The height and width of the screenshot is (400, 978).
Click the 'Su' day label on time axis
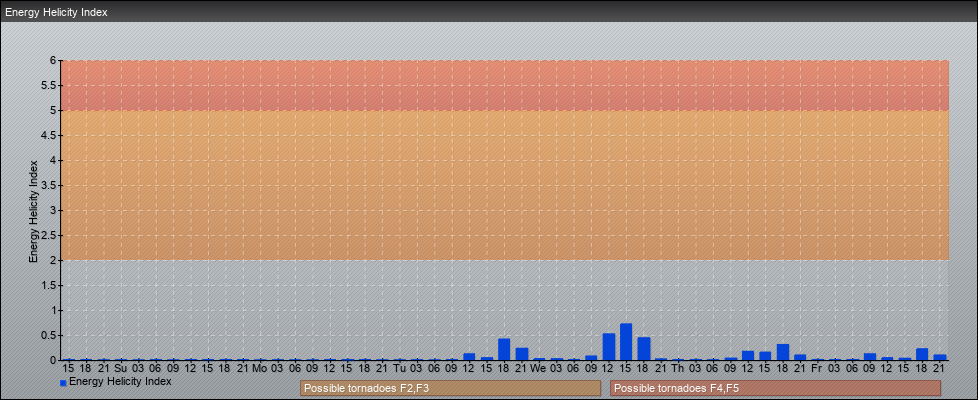(x=120, y=368)
